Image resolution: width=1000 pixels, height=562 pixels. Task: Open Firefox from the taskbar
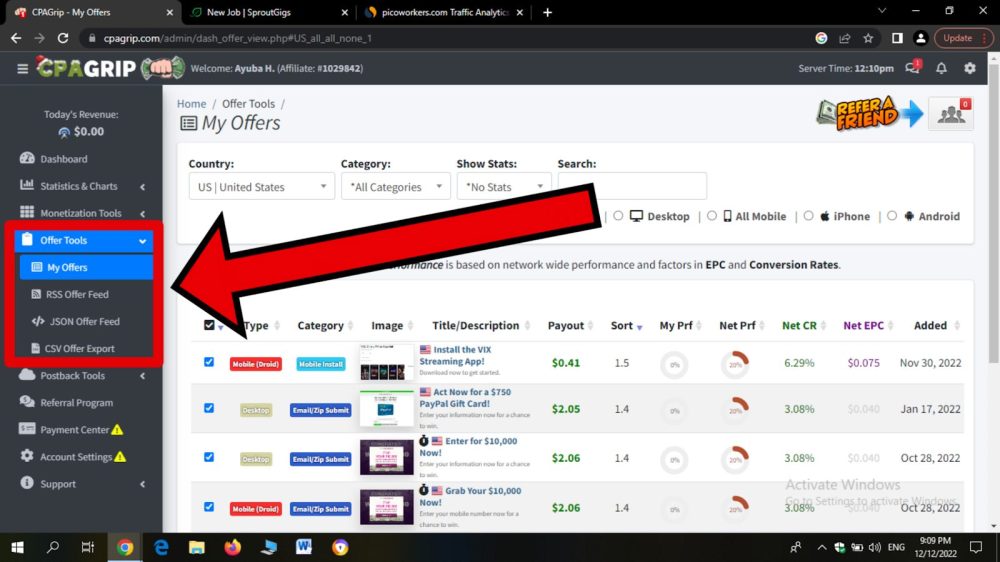pyautogui.click(x=233, y=547)
